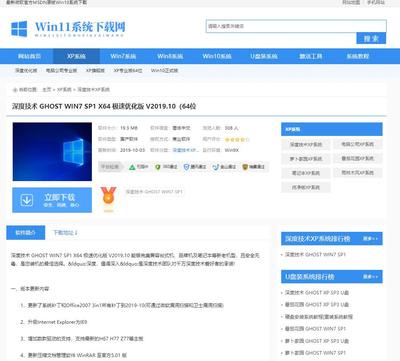The height and width of the screenshot is (361, 400).
Task: Click the page title 深度技术 GHOST WIN7 SP1 X64
Action: click(104, 106)
